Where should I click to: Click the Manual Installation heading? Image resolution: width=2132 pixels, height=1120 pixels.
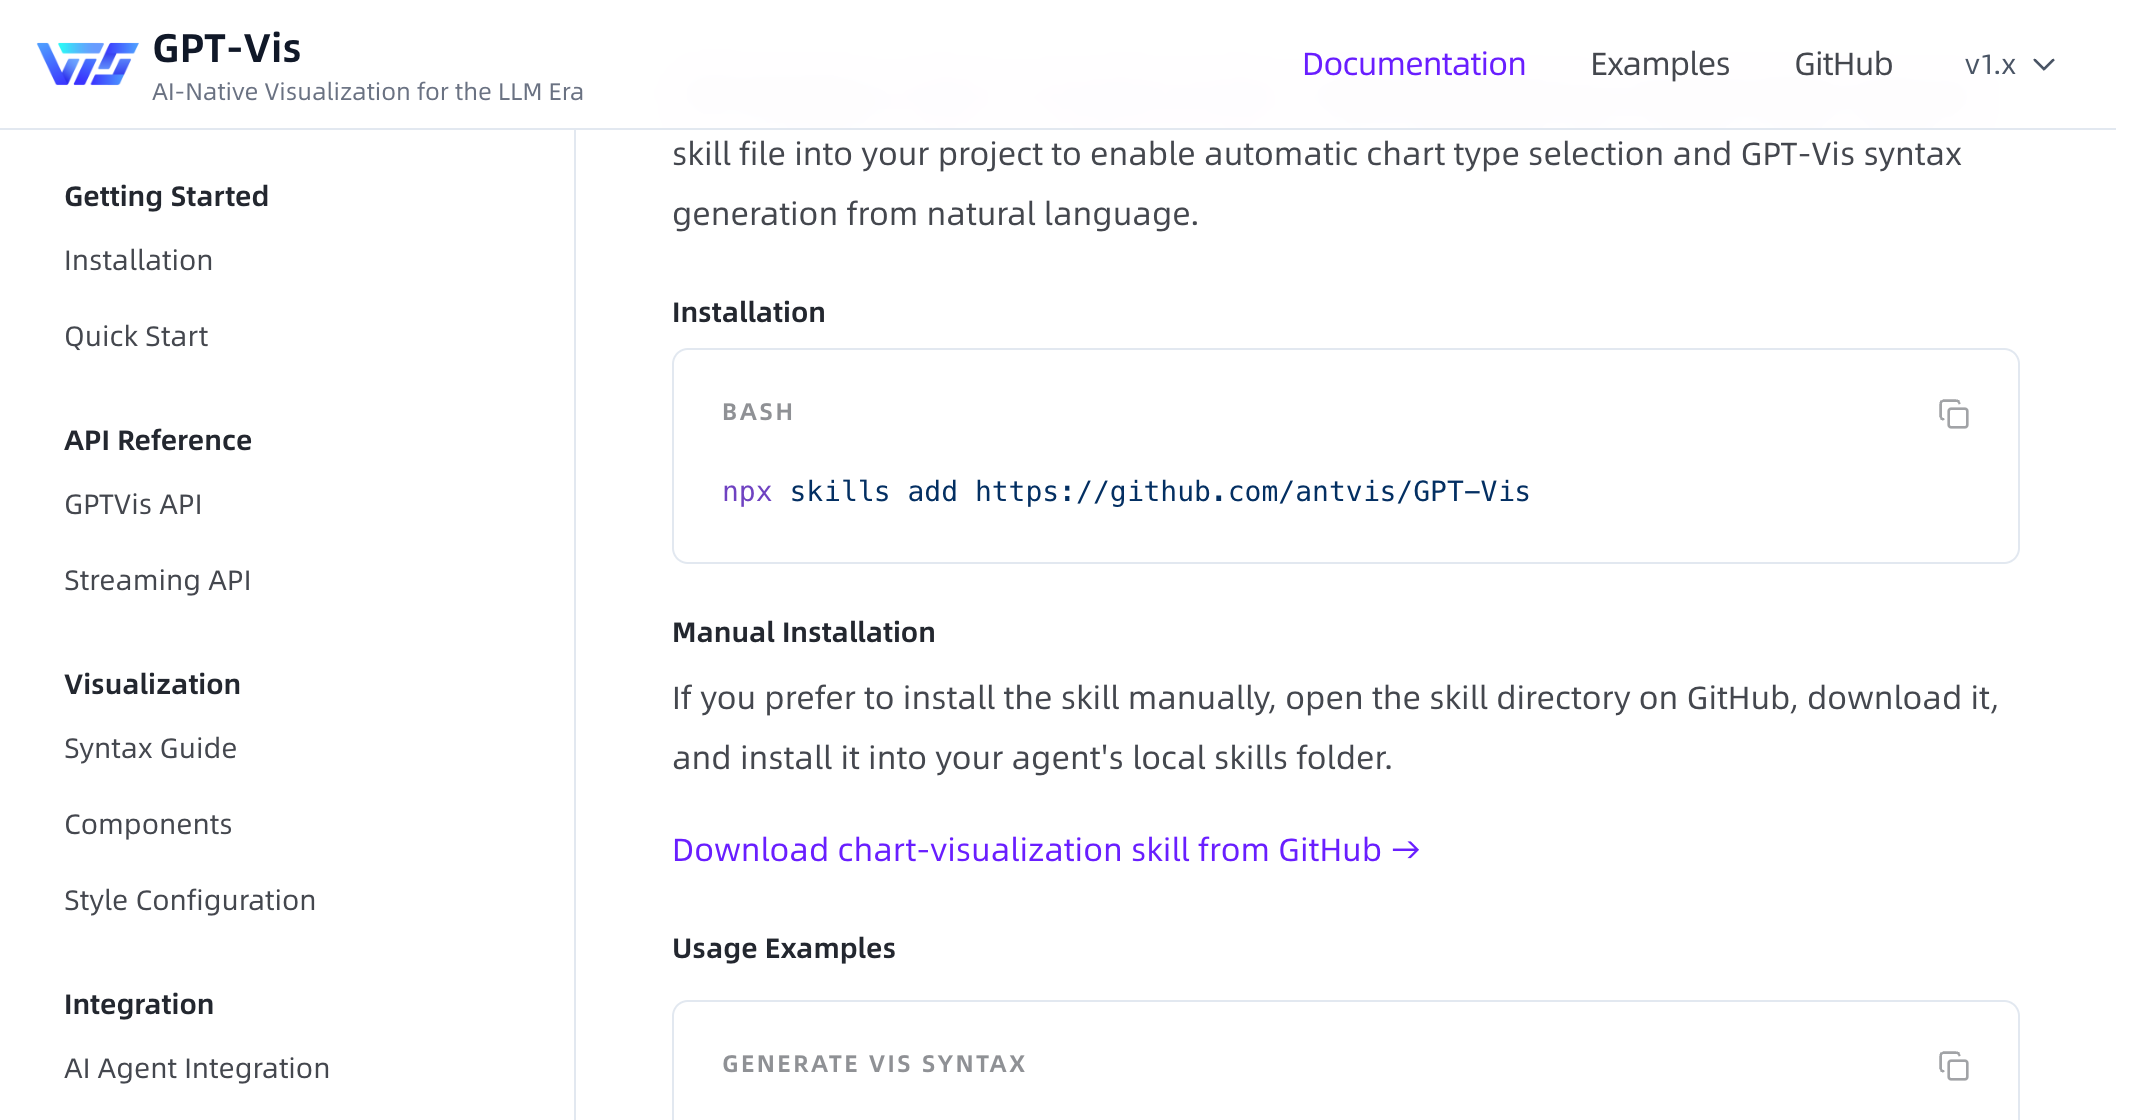click(x=803, y=632)
